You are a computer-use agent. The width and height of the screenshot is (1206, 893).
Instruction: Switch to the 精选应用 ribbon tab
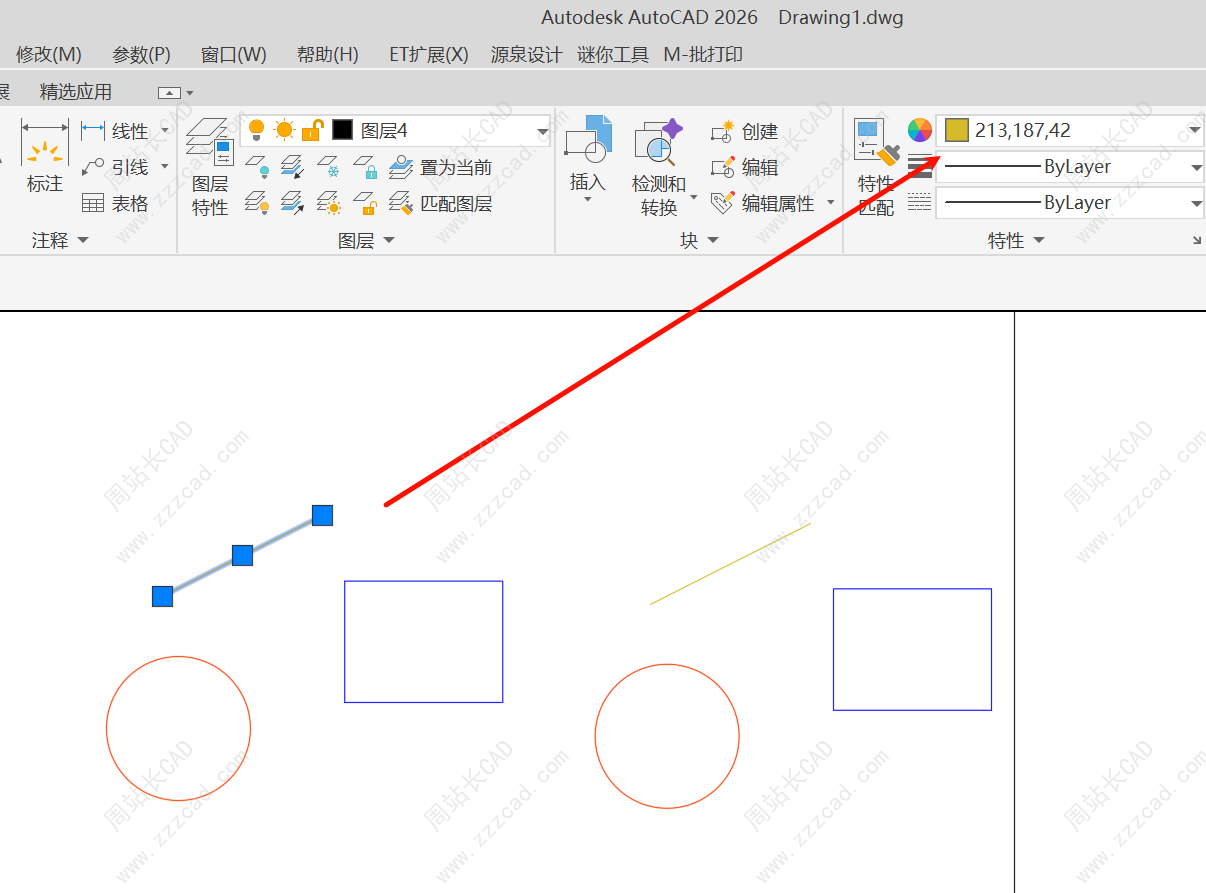[x=76, y=92]
